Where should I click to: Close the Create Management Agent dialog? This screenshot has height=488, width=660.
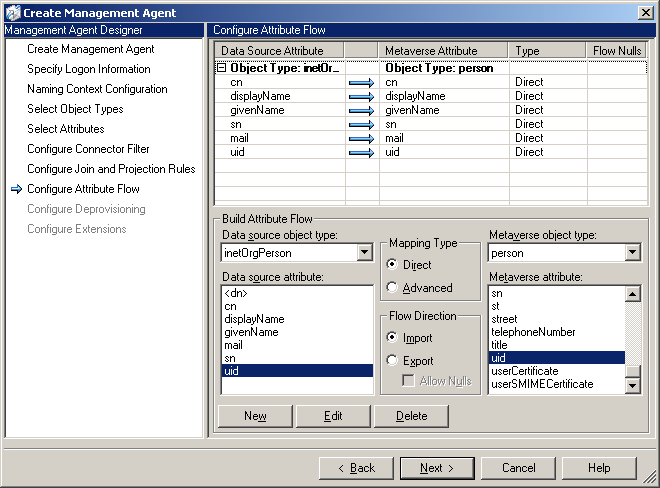click(x=645, y=13)
